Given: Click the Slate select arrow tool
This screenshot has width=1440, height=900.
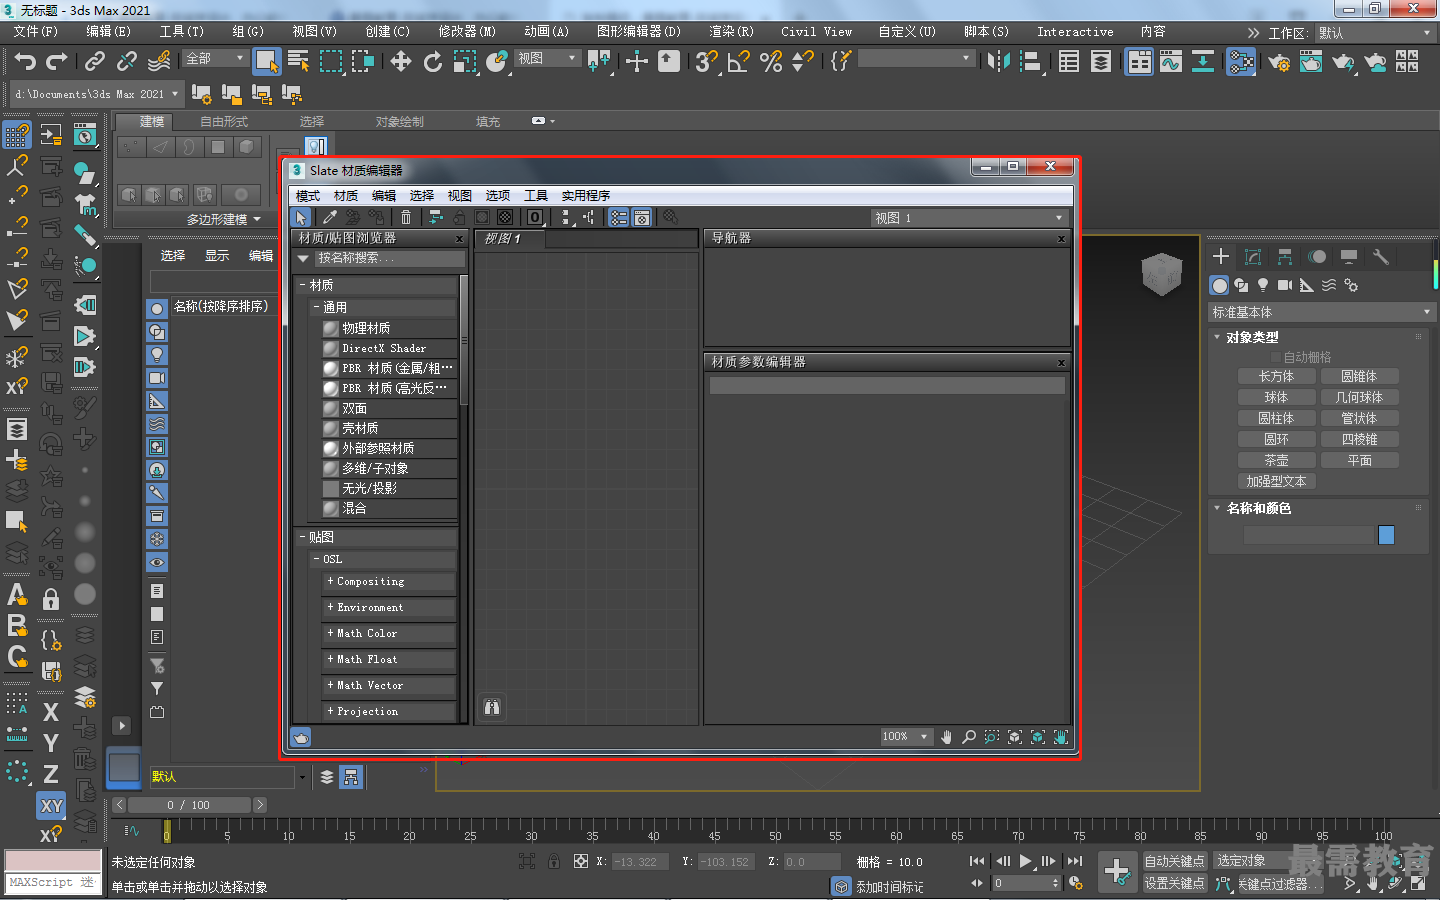Looking at the screenshot, I should tap(301, 217).
